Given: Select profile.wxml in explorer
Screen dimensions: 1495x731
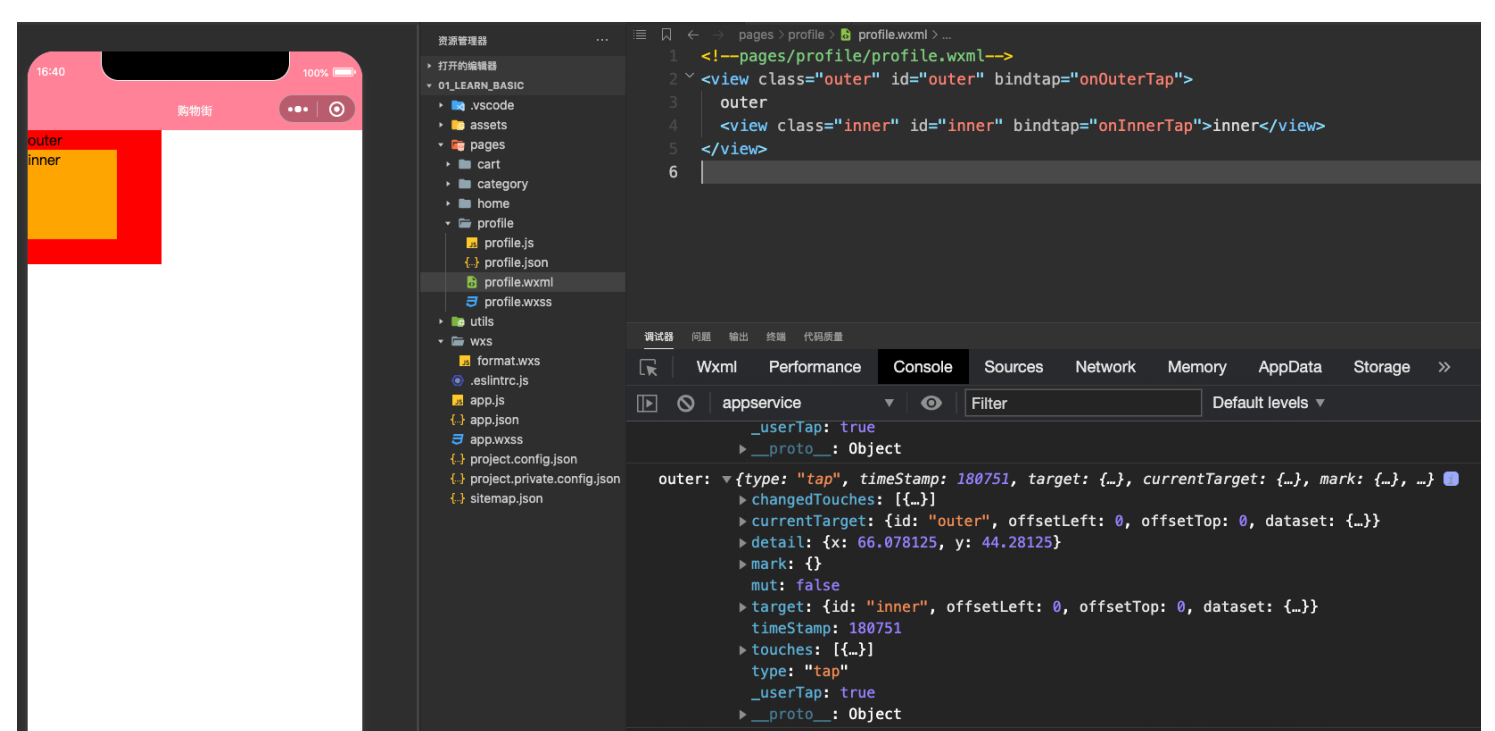Looking at the screenshot, I should (x=518, y=282).
